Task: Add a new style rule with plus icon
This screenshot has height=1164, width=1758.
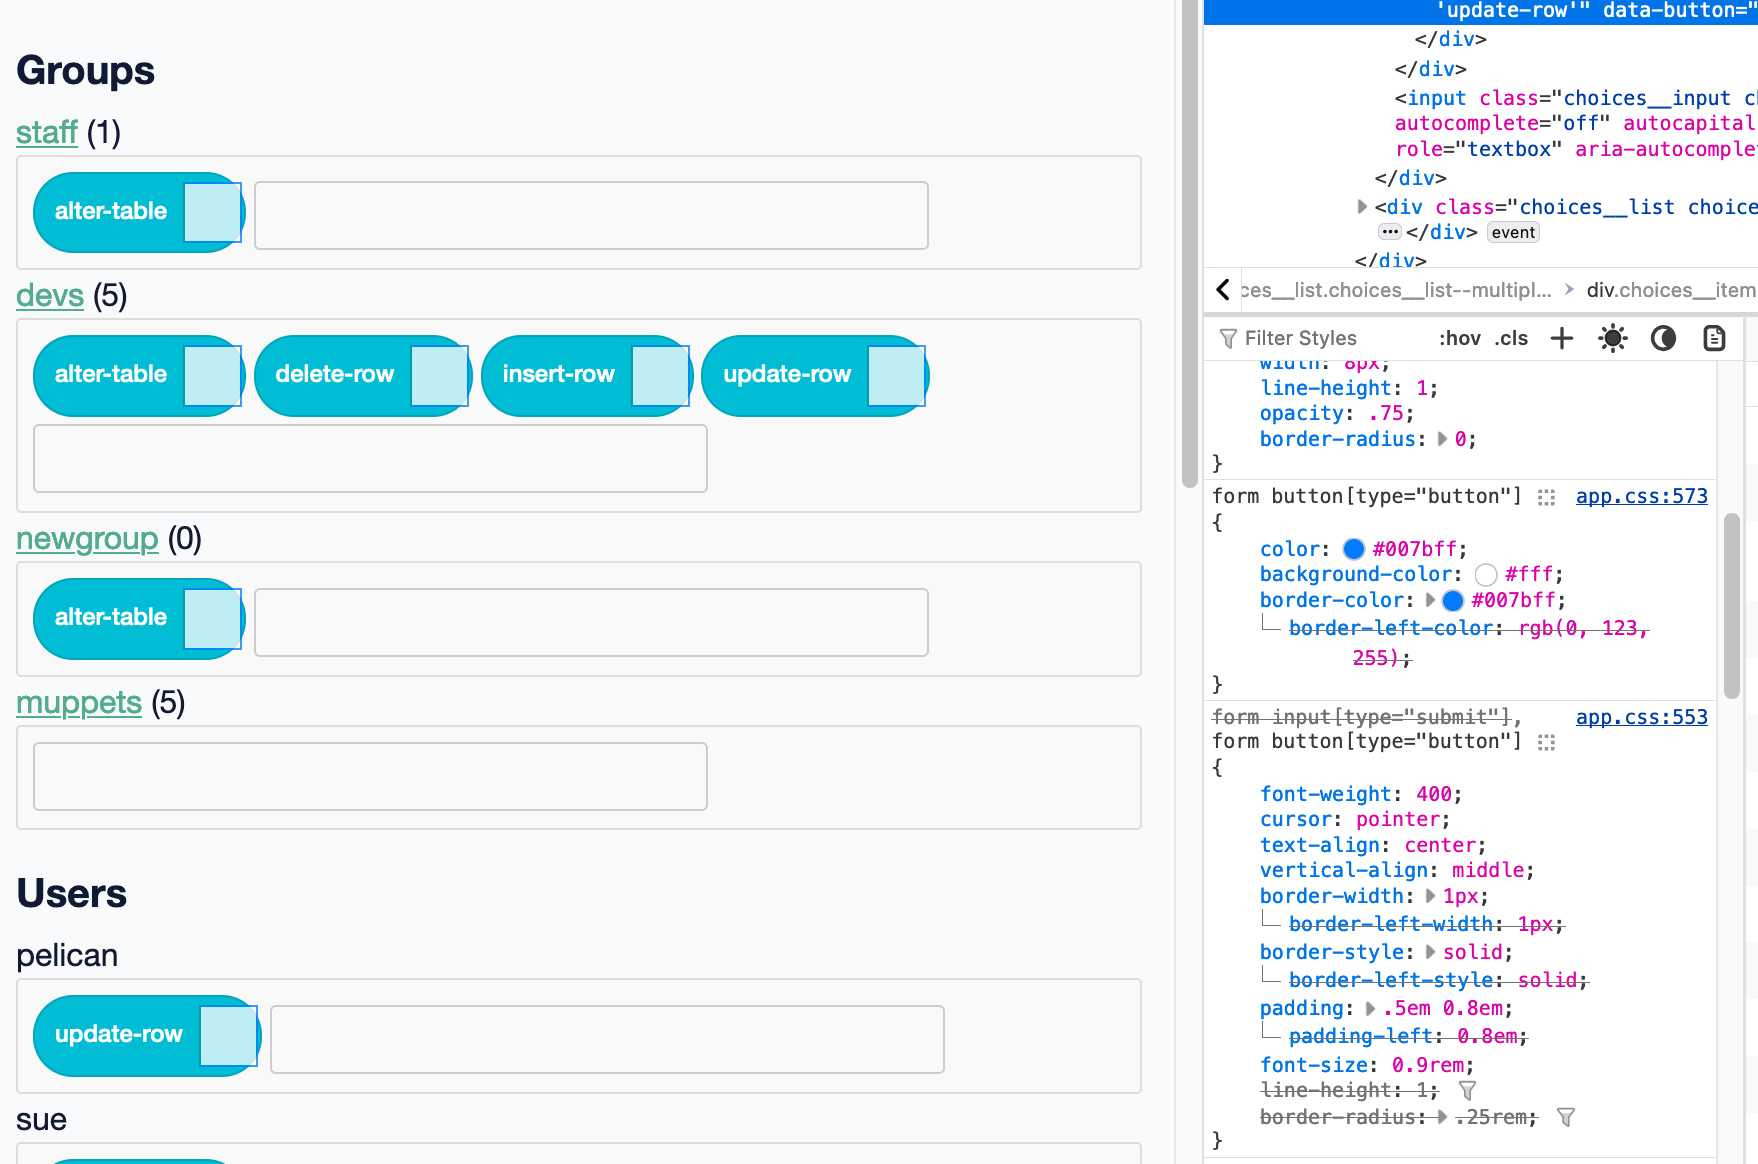Action: click(x=1562, y=338)
